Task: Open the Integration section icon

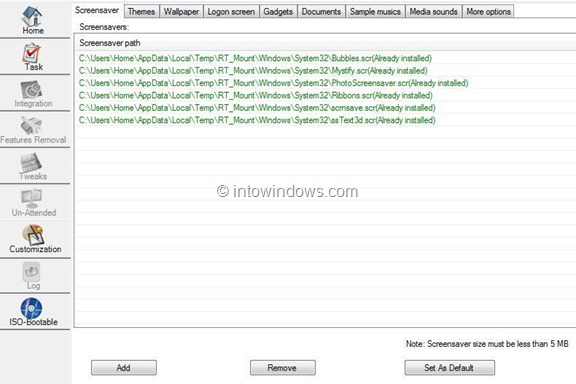Action: click(x=31, y=89)
